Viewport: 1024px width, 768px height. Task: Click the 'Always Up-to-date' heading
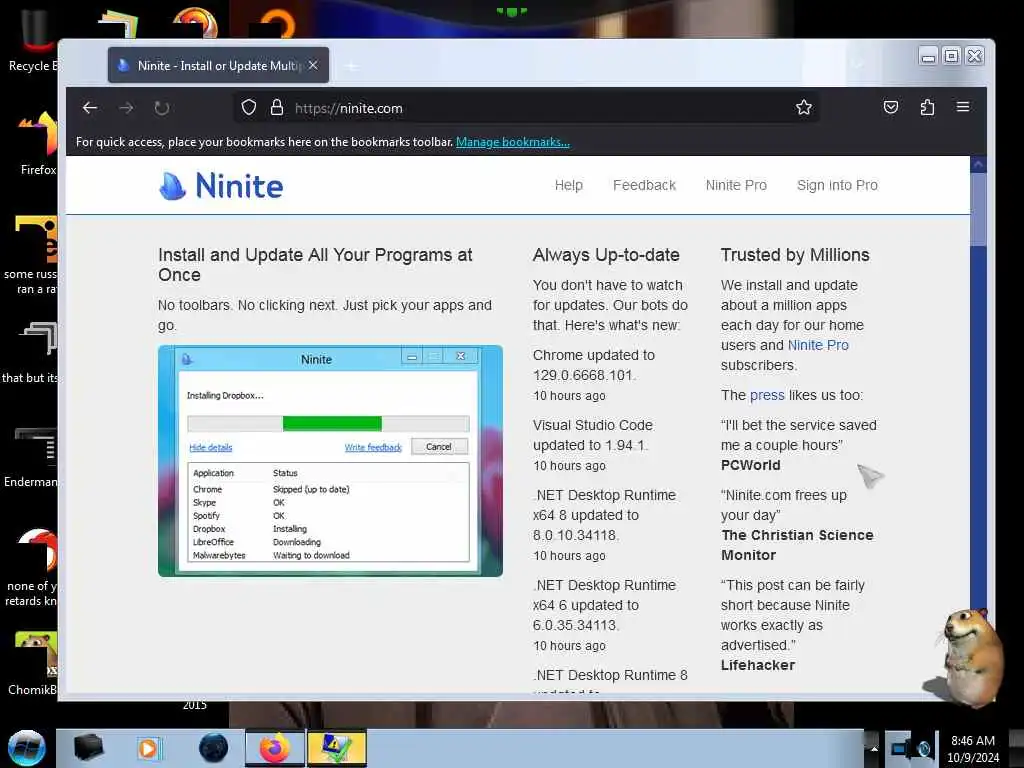pyautogui.click(x=606, y=255)
